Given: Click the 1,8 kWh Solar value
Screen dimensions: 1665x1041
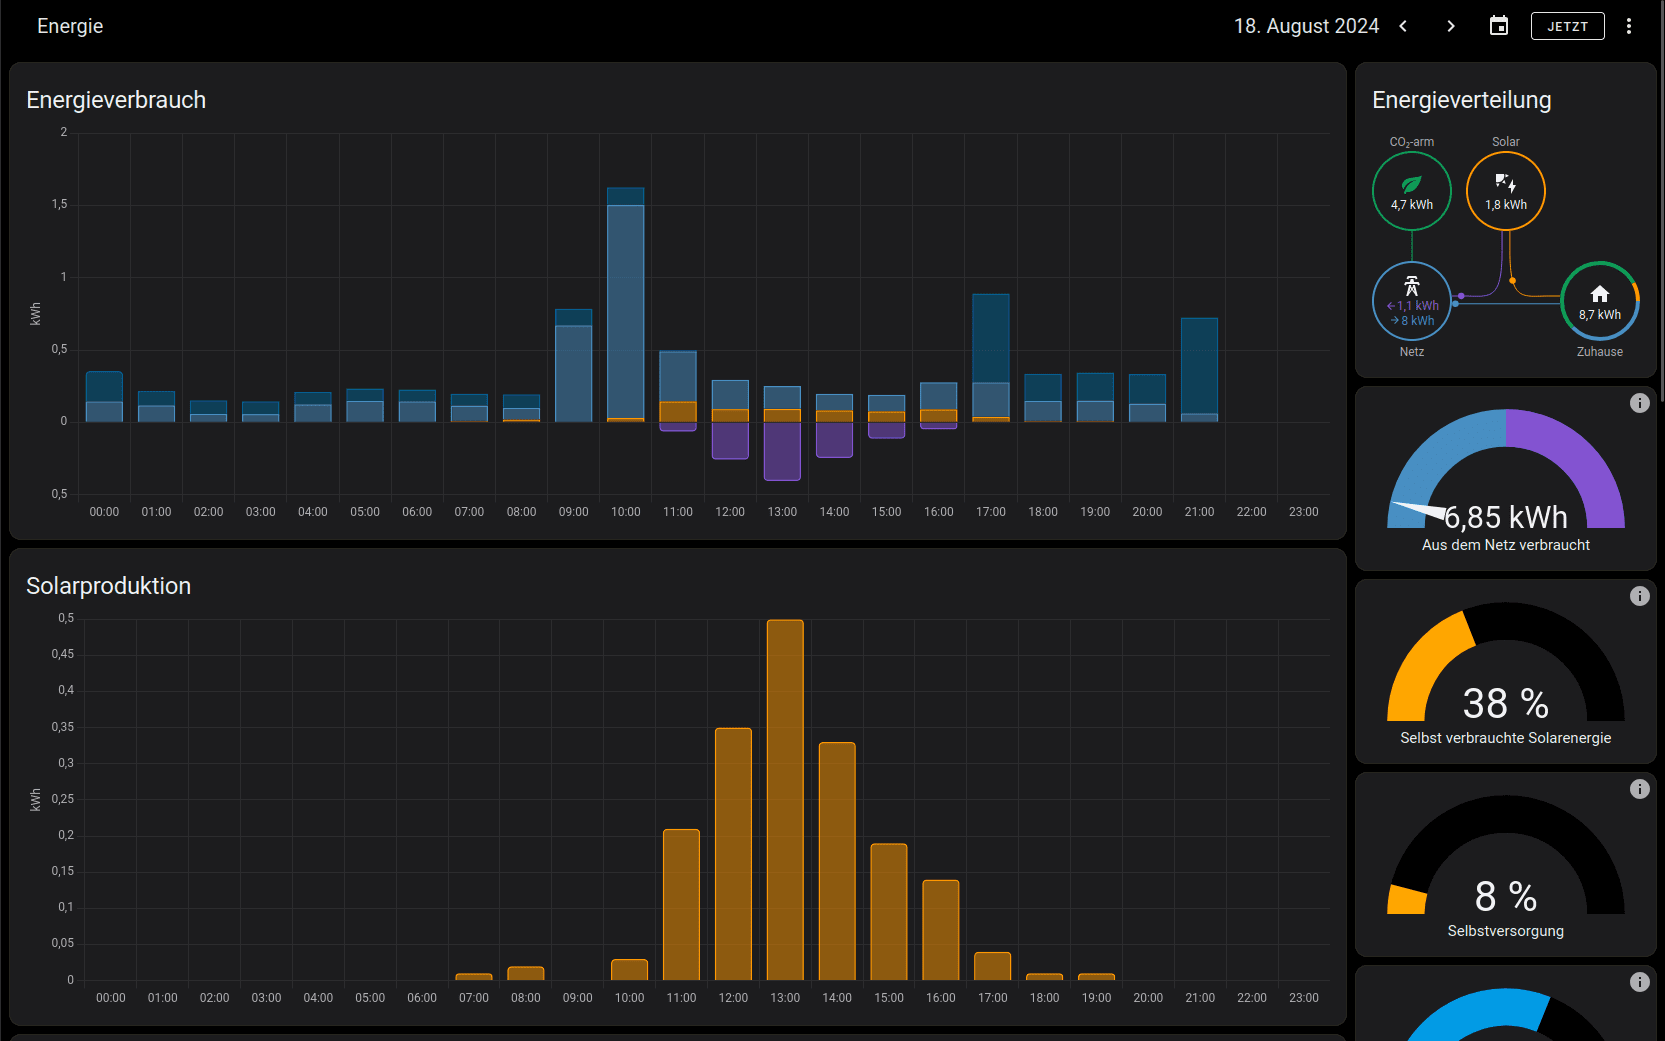Looking at the screenshot, I should click(1506, 205).
